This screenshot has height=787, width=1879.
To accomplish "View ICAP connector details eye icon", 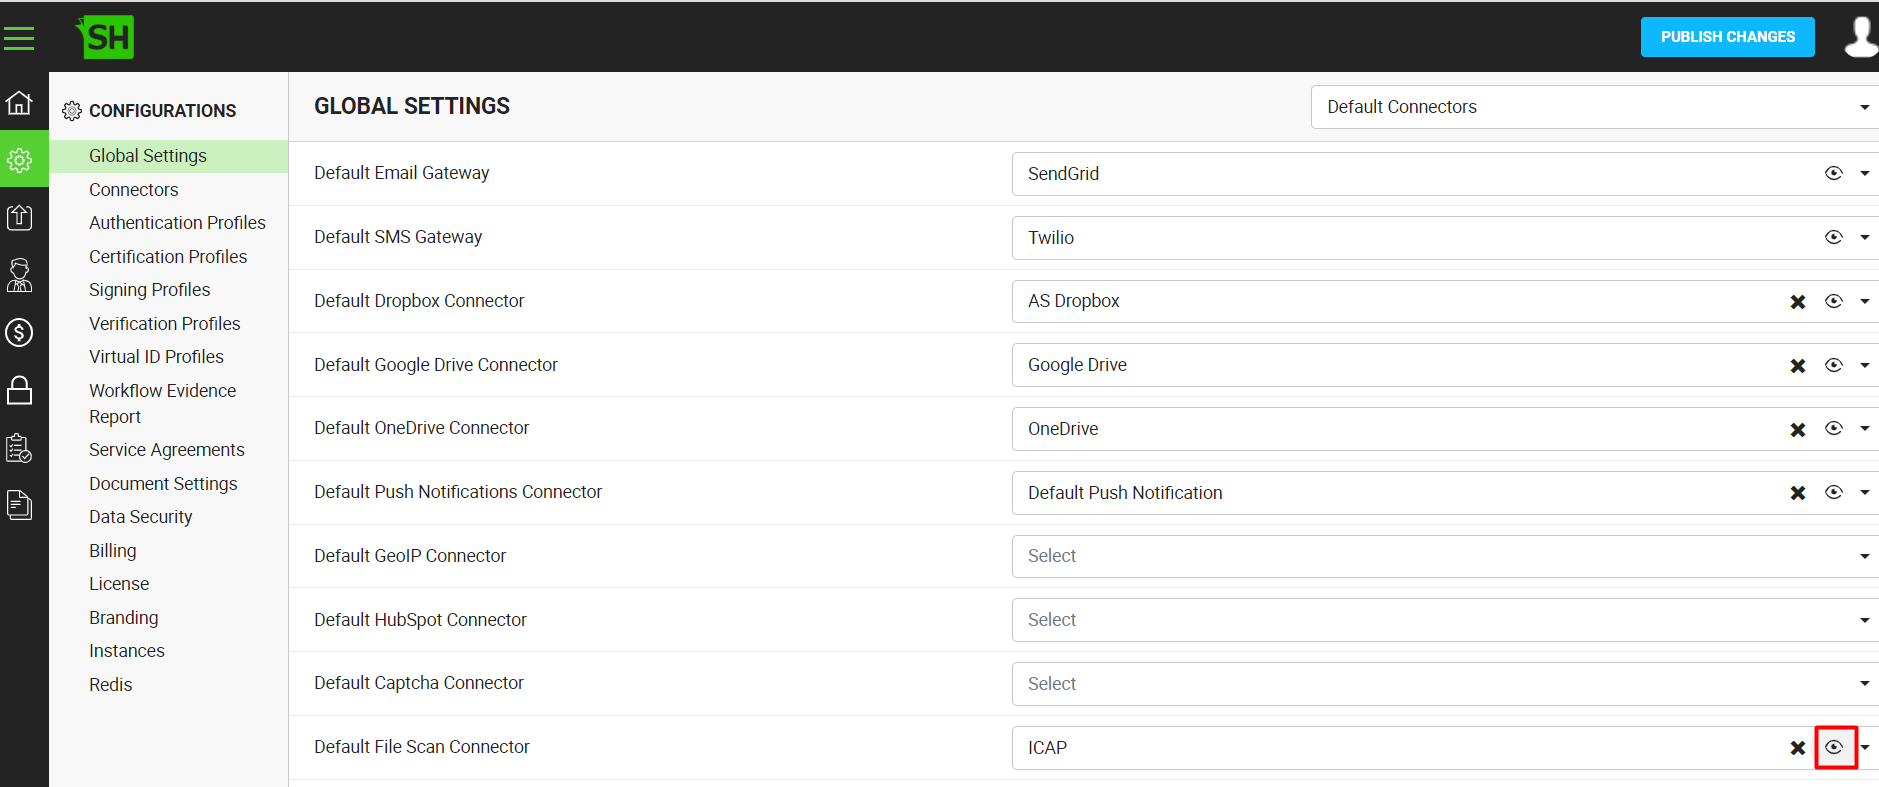I will coord(1834,747).
